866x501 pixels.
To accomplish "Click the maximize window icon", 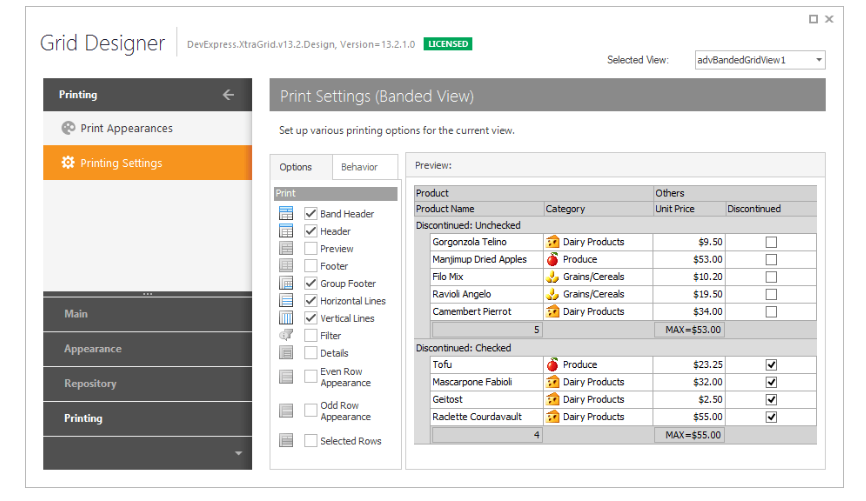I will click(x=813, y=19).
